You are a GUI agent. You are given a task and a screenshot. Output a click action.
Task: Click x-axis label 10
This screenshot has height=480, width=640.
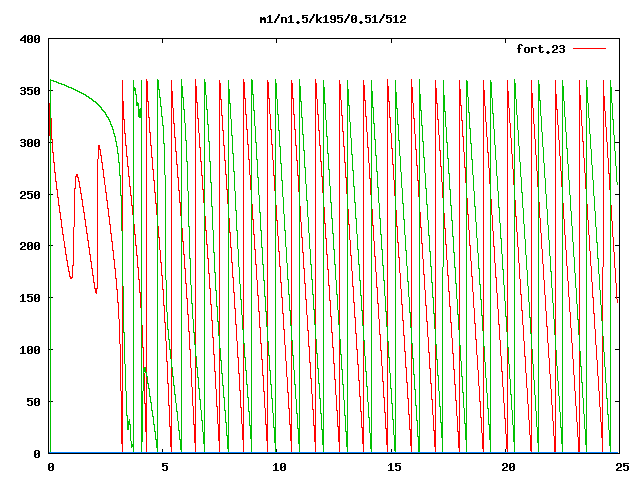[x=279, y=467]
